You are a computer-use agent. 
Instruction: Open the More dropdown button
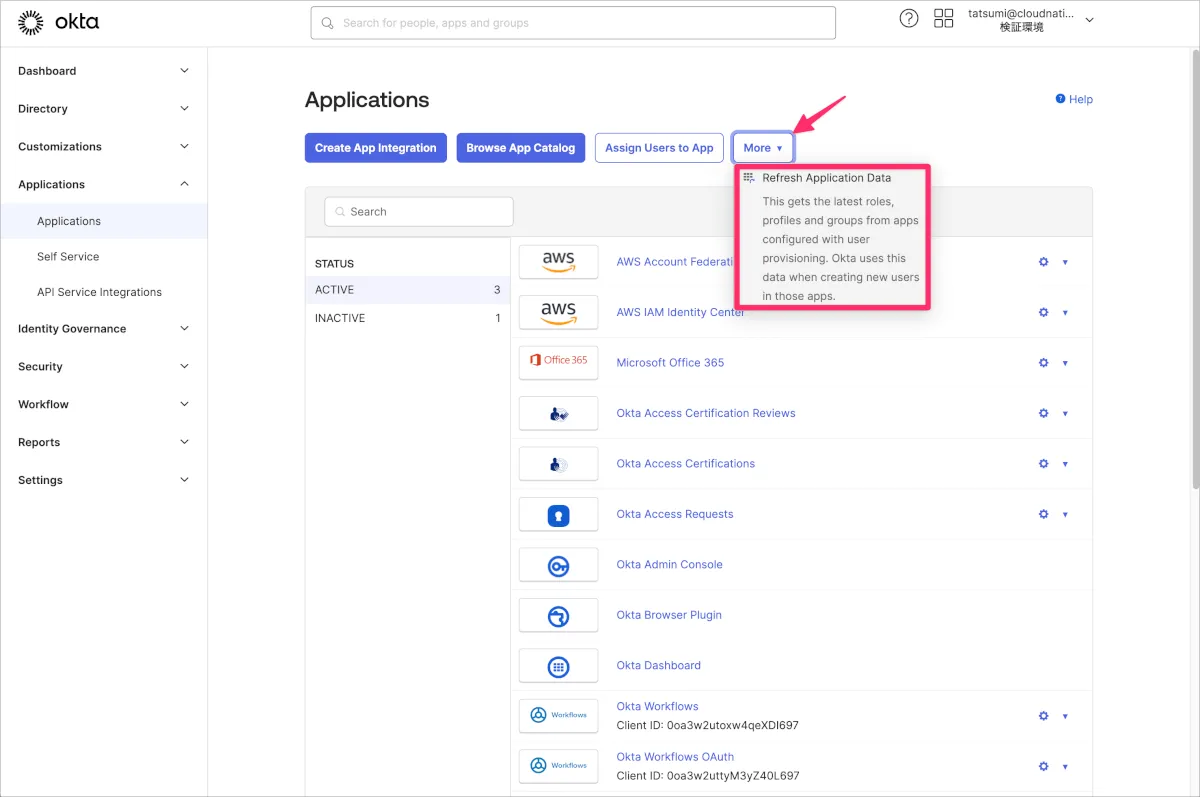(x=763, y=148)
